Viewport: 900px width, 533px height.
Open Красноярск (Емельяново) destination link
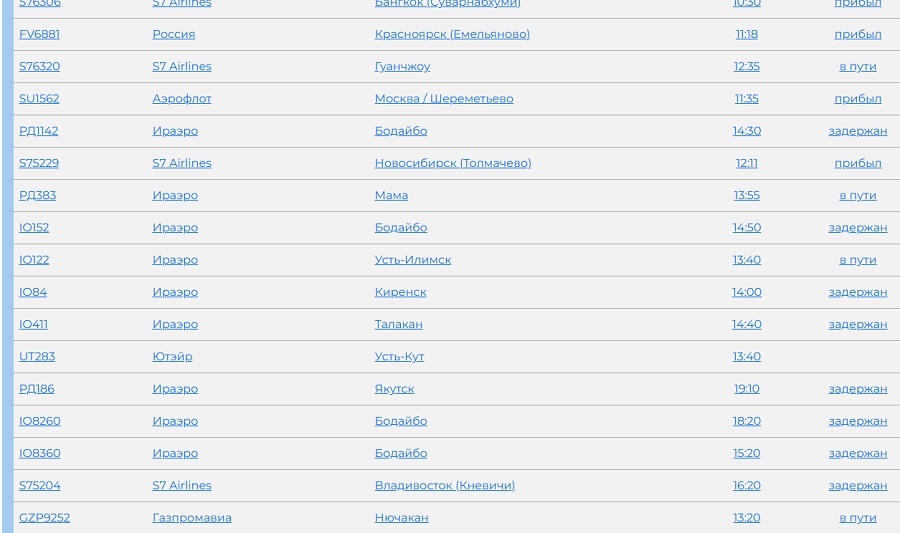pyautogui.click(x=452, y=34)
